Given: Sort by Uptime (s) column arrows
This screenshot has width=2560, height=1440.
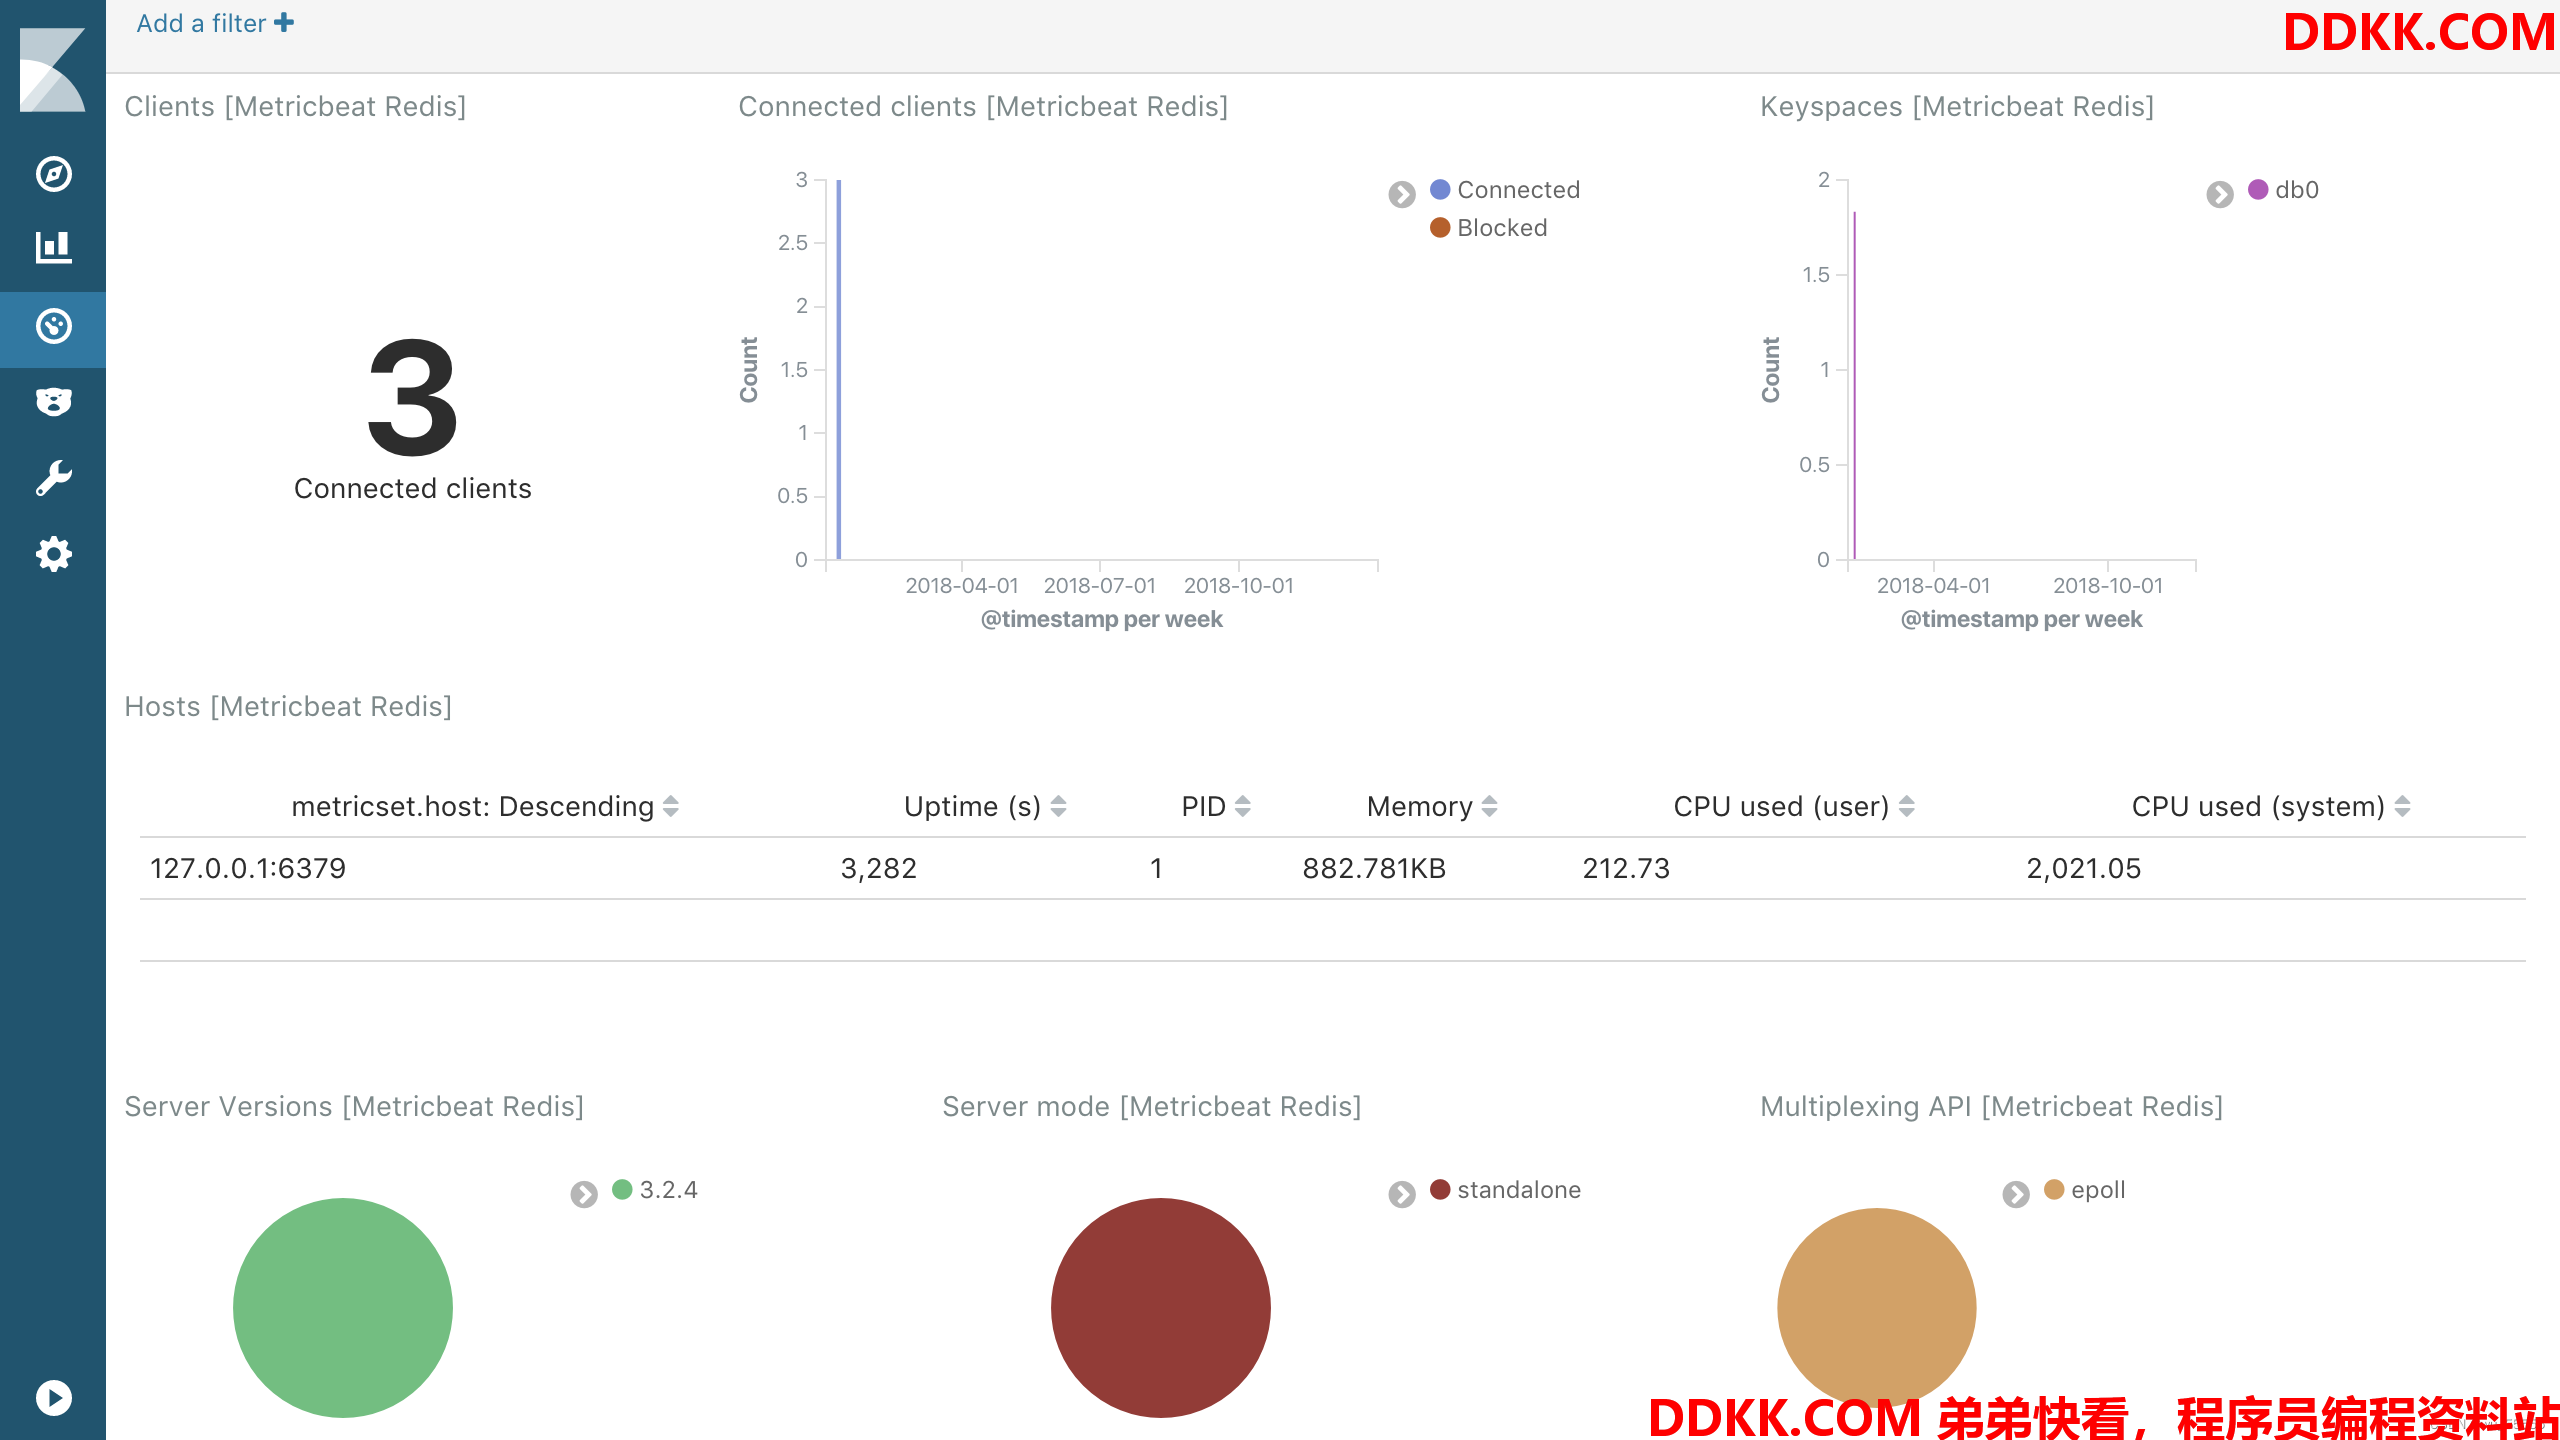Looking at the screenshot, I should (x=1058, y=806).
